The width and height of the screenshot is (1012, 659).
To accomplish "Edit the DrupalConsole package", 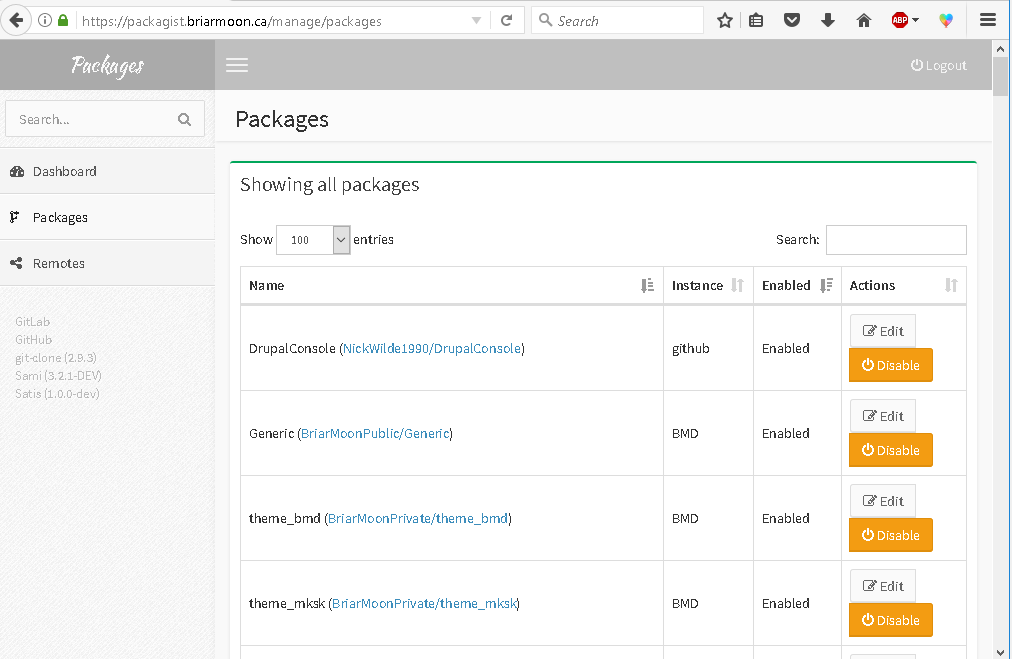I will click(883, 331).
